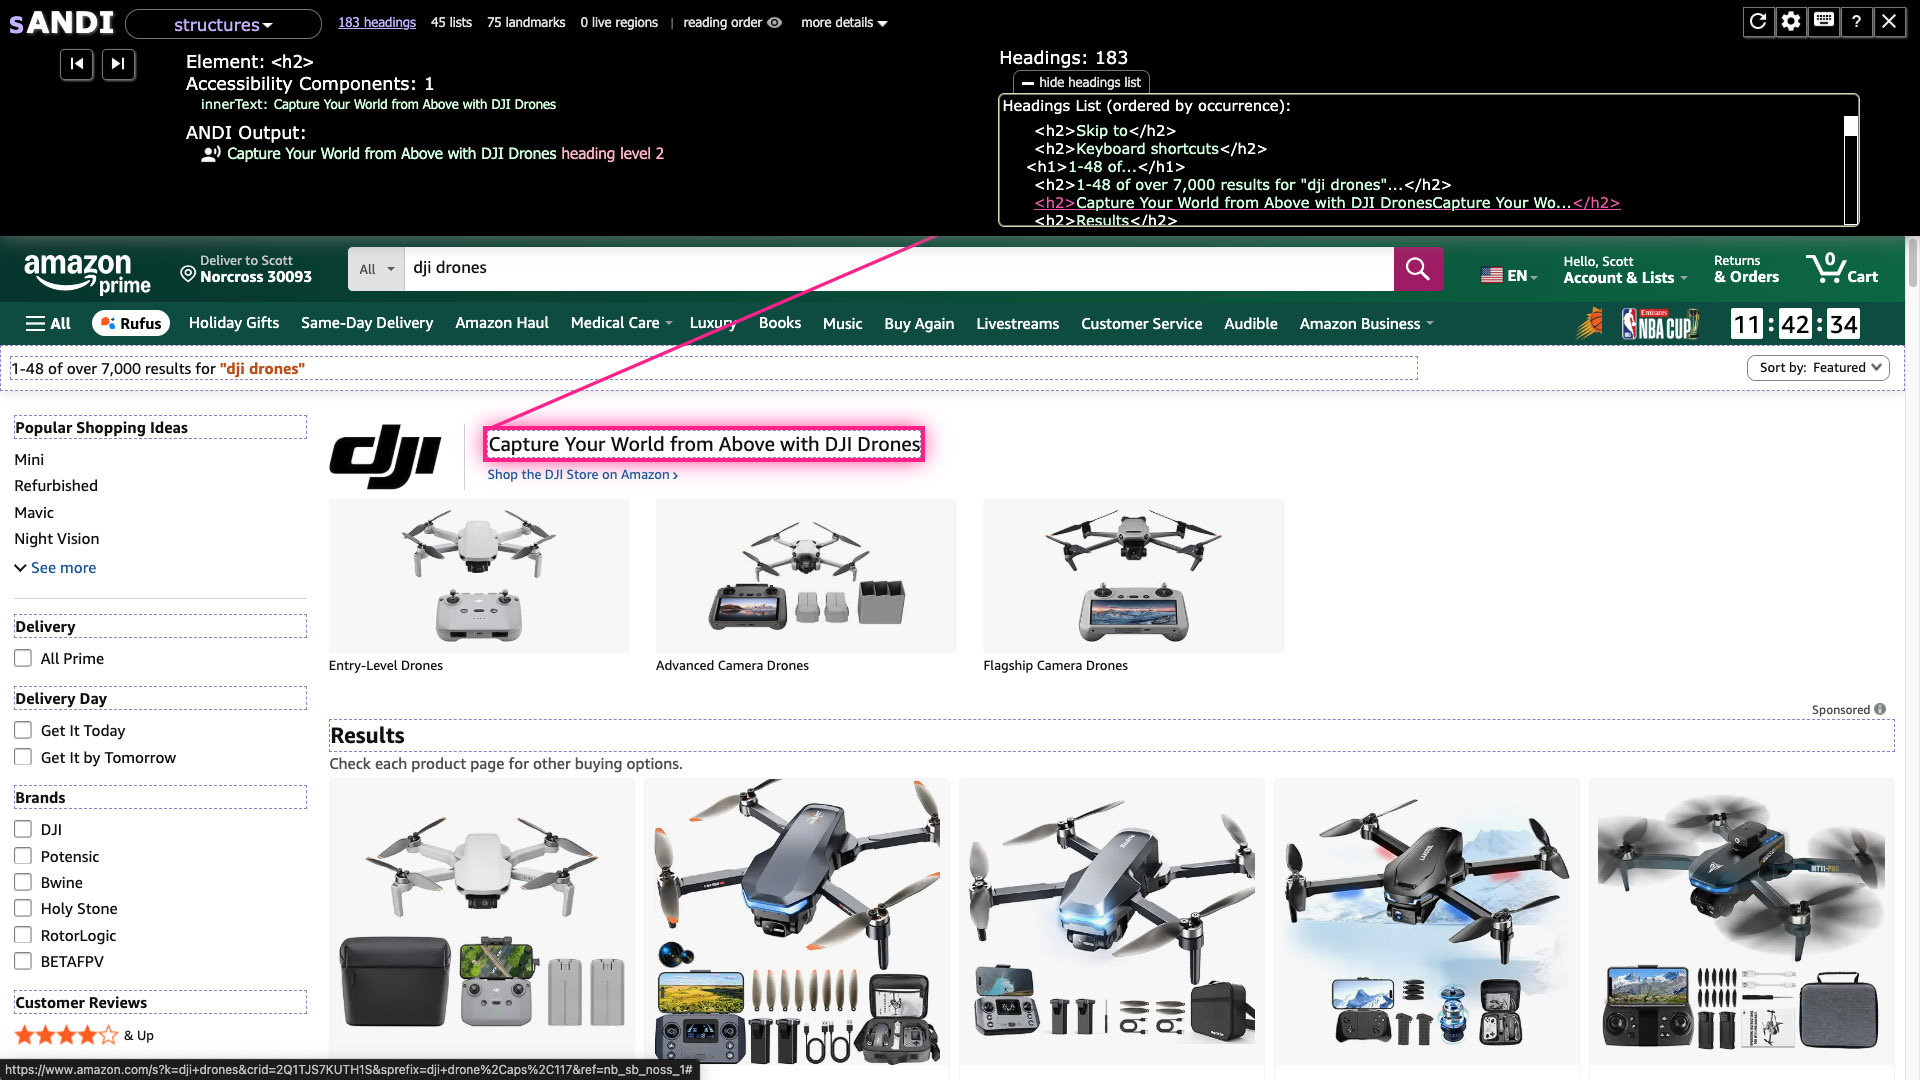Open ANDI keyboard shortcuts icon
This screenshot has height=1080, width=1920.
click(x=1824, y=21)
